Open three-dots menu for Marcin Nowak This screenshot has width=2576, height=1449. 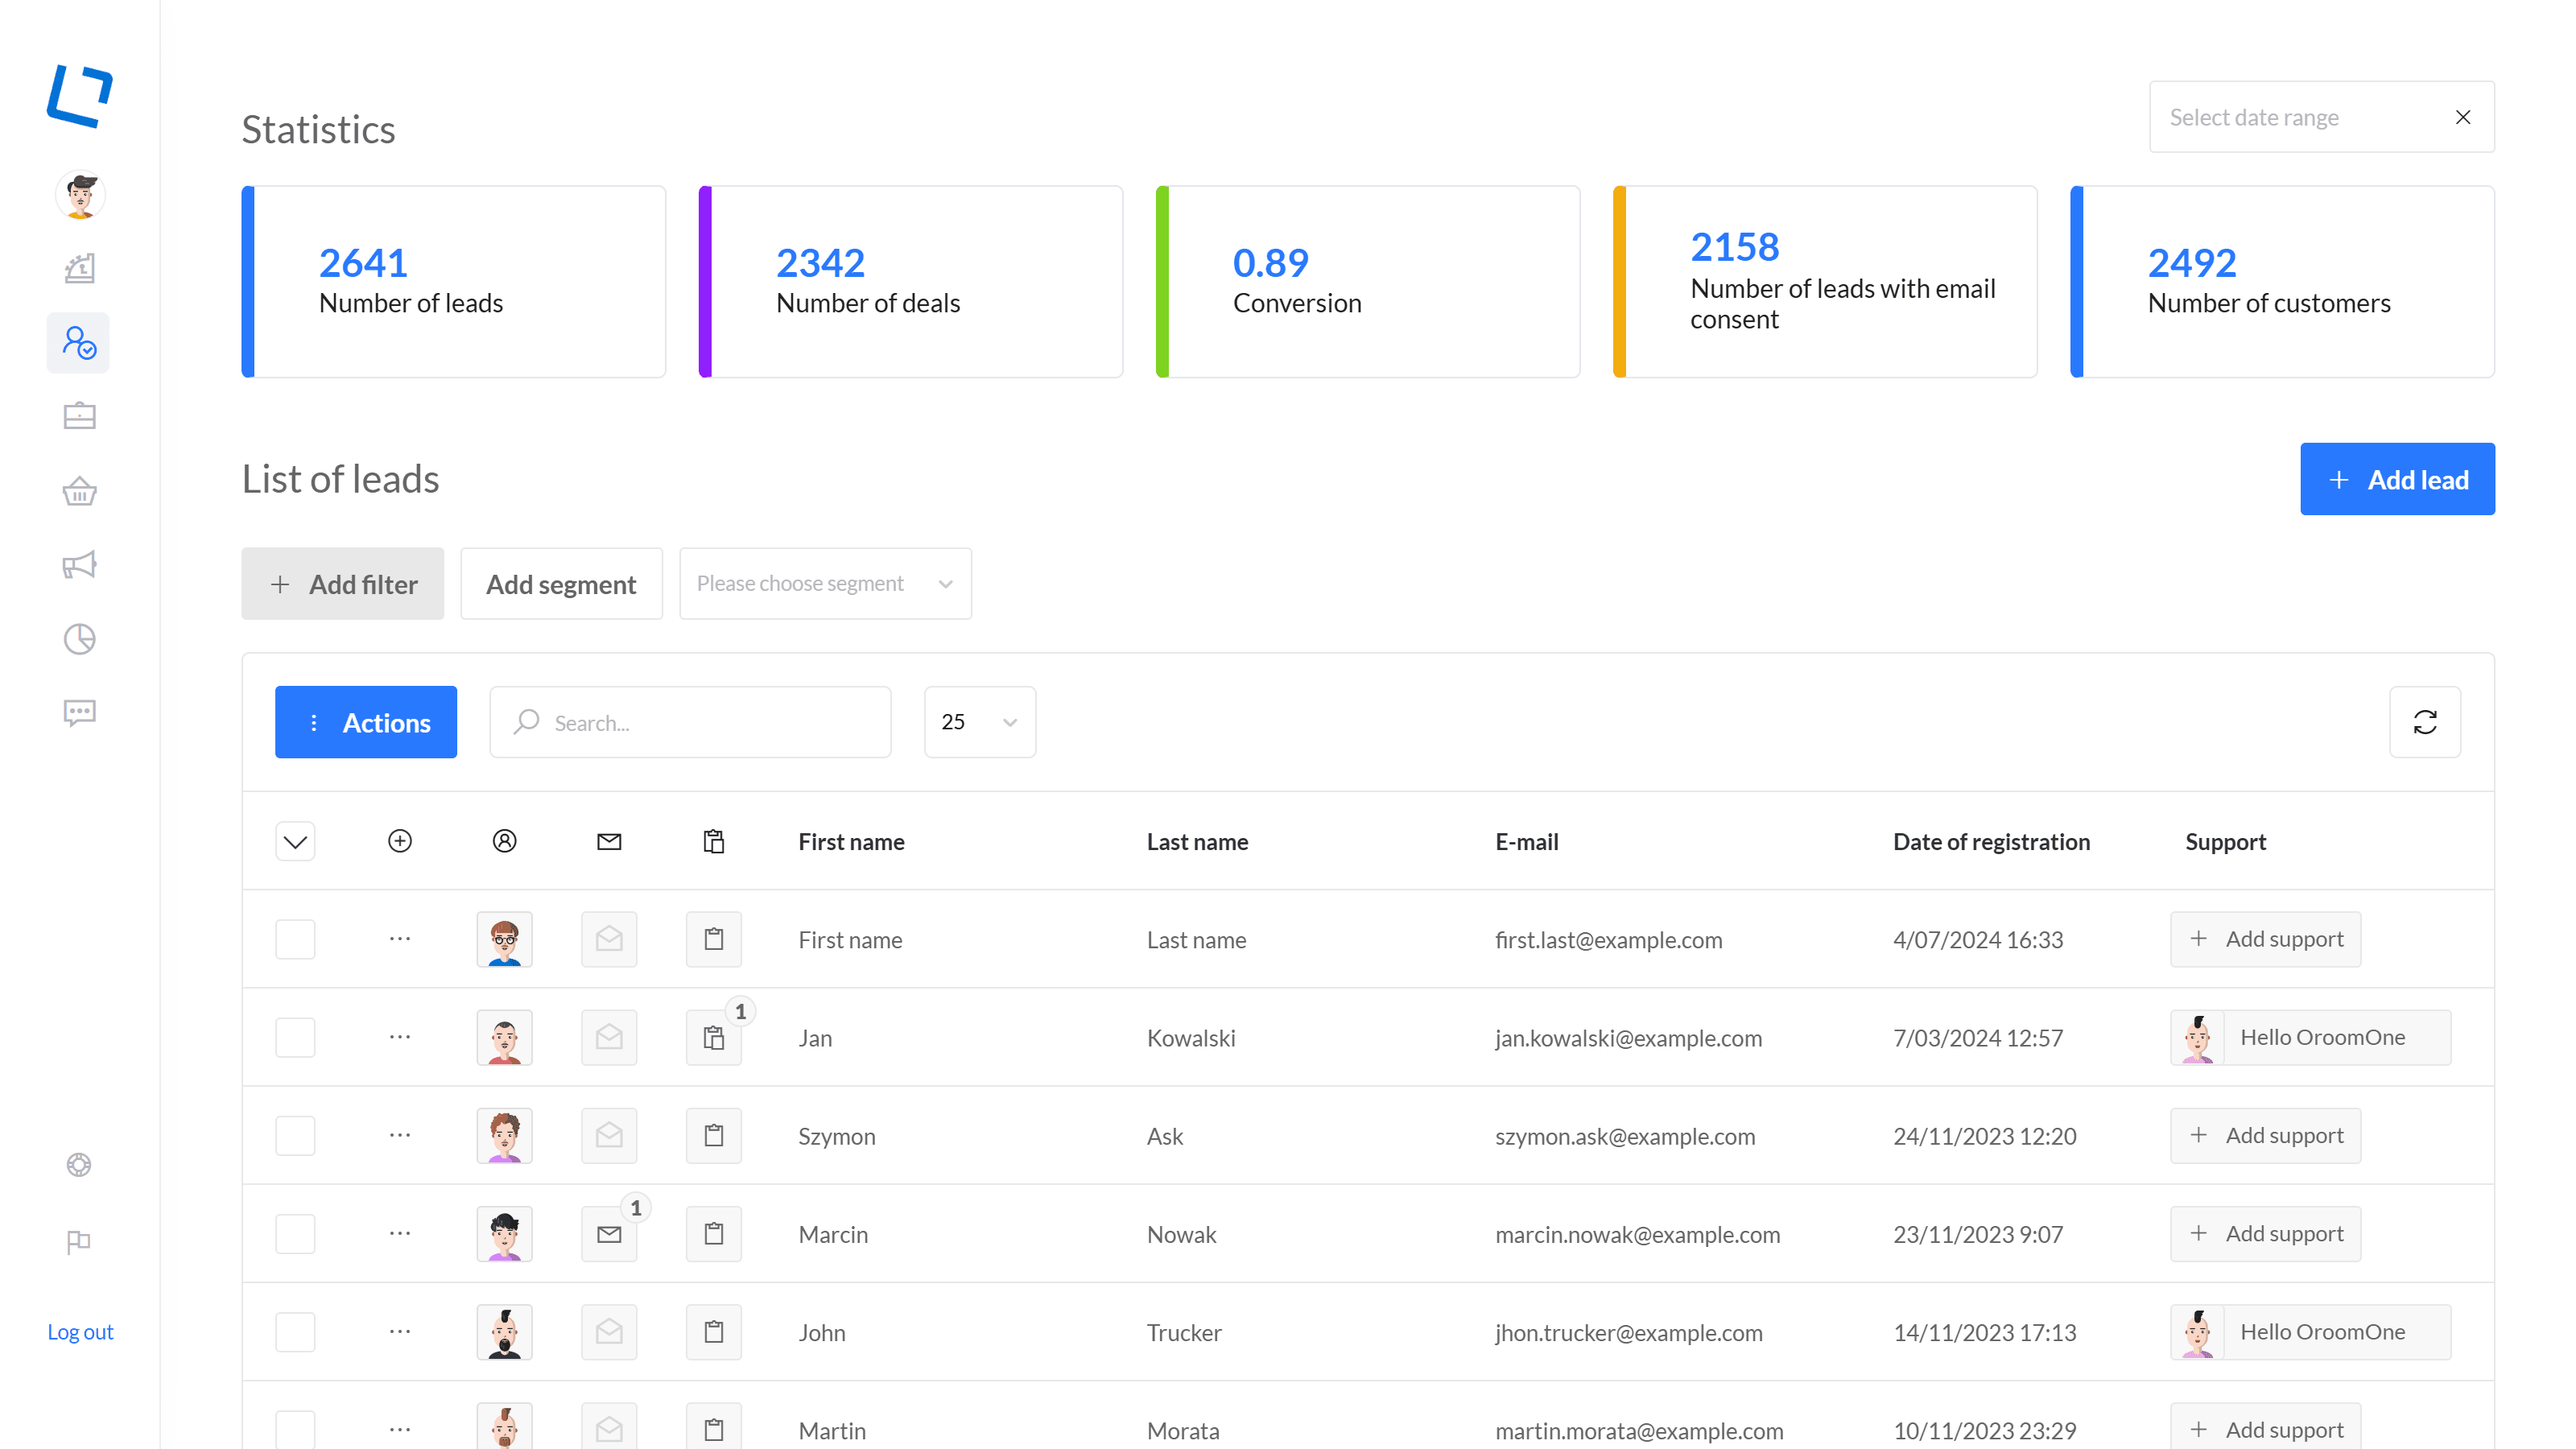[x=400, y=1234]
